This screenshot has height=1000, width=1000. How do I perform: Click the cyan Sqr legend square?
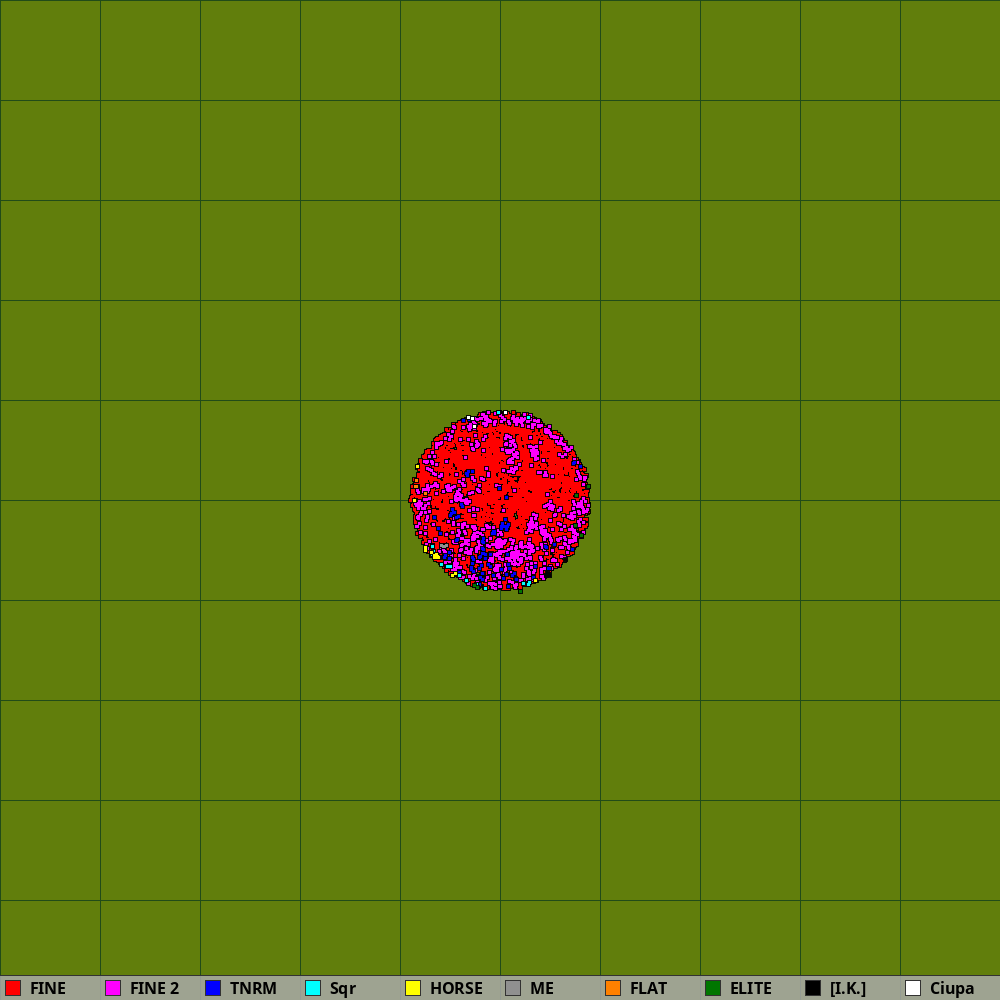point(313,988)
